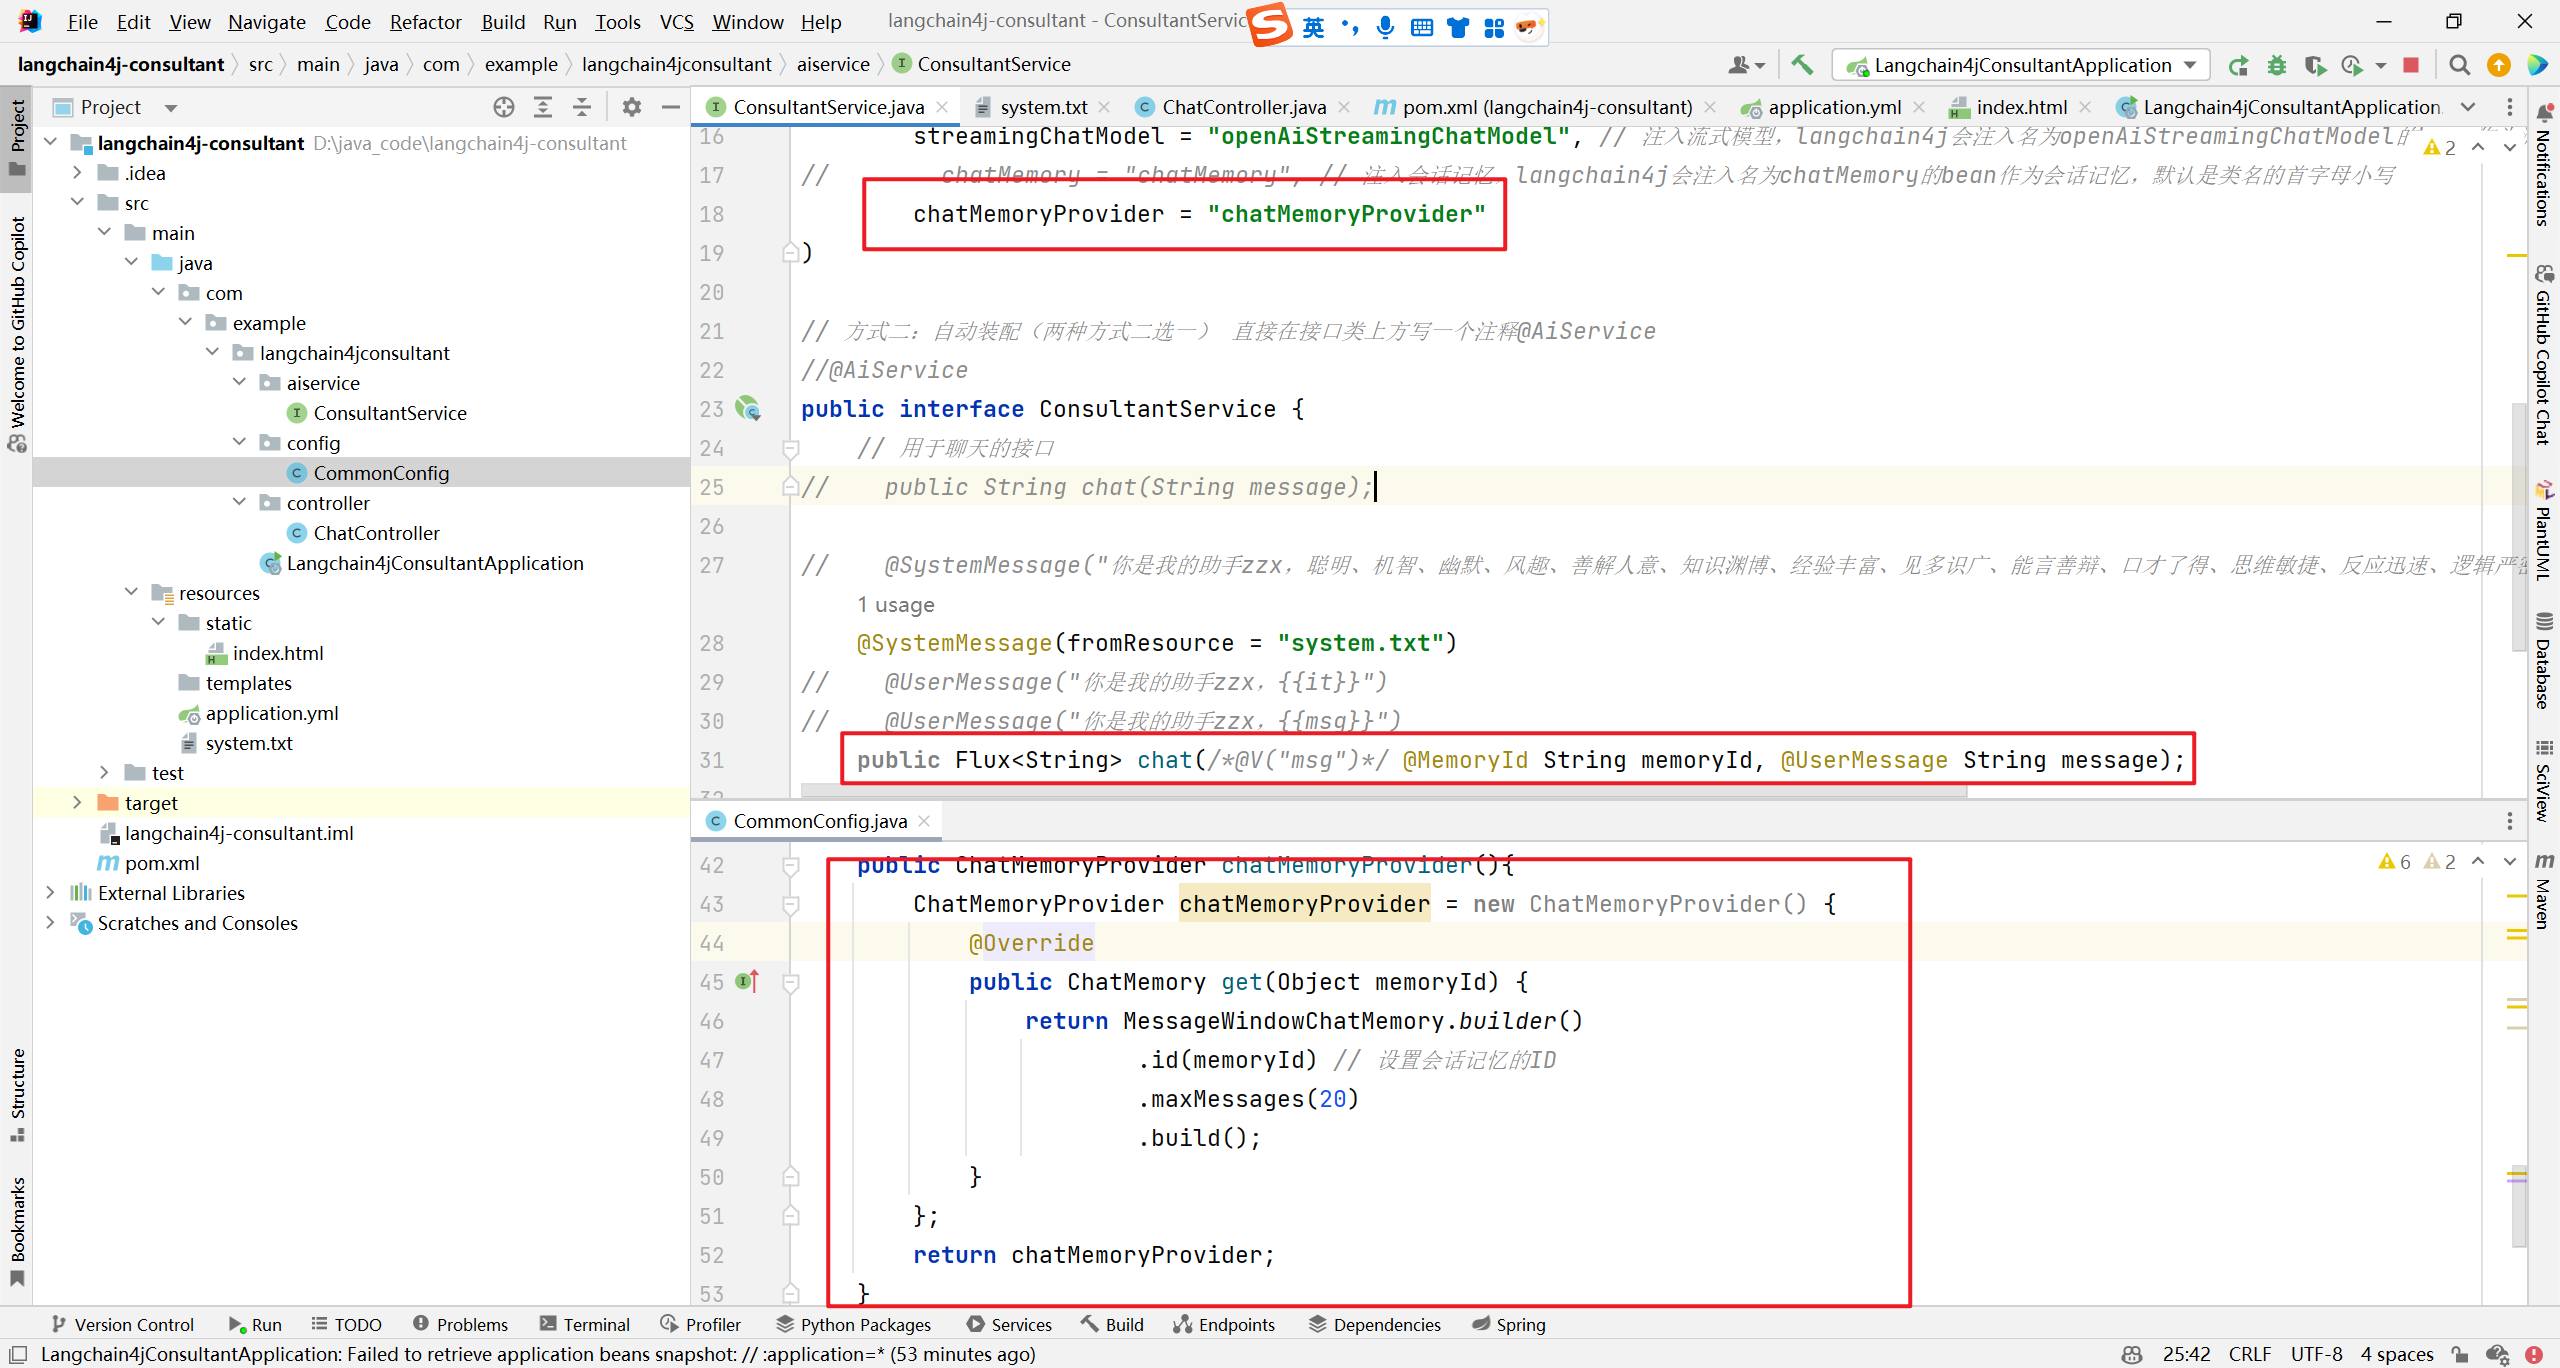Switch to ChatController.java tab
This screenshot has height=1368, width=2560.
coord(1243,107)
